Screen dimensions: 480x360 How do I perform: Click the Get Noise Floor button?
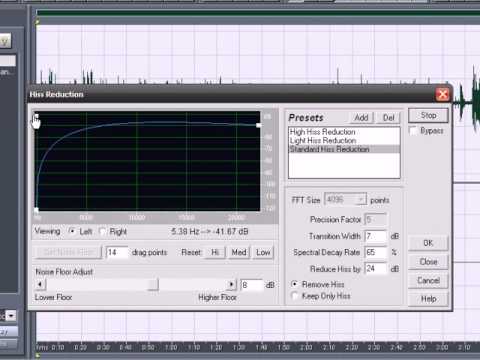[x=68, y=252]
